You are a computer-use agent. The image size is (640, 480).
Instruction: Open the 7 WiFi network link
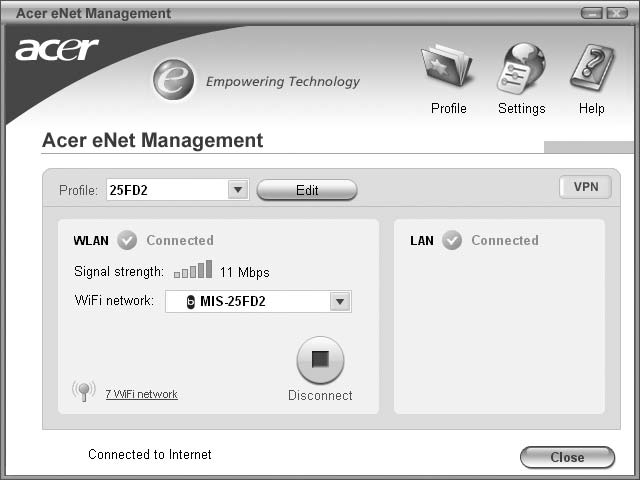tap(142, 394)
